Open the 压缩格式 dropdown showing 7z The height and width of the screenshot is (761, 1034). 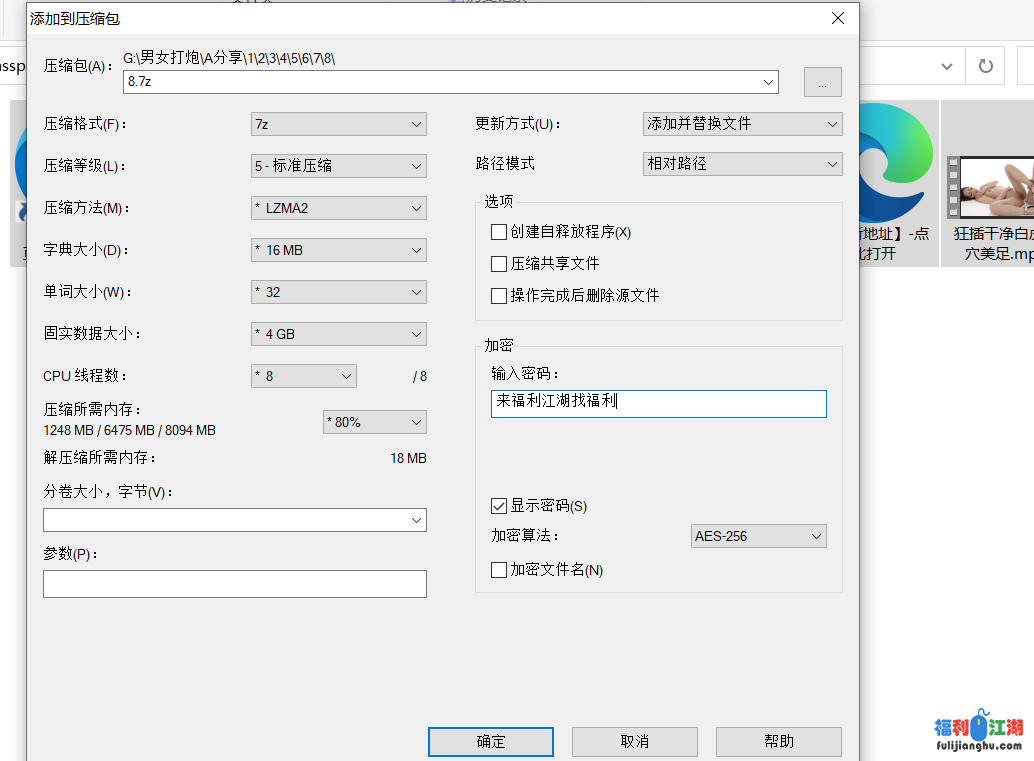tap(338, 124)
